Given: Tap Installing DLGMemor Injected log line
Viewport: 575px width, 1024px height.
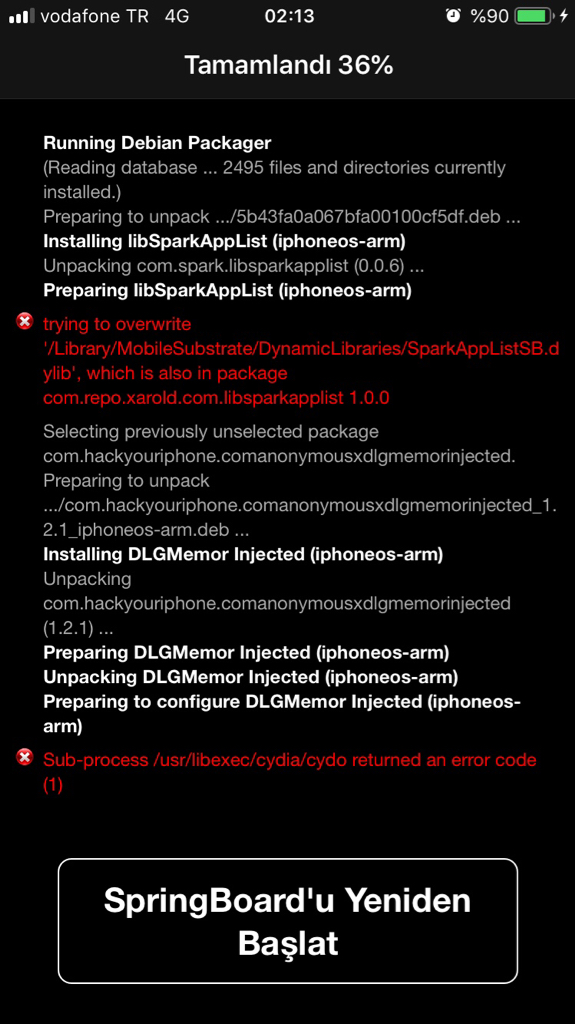Looking at the screenshot, I should [x=243, y=554].
